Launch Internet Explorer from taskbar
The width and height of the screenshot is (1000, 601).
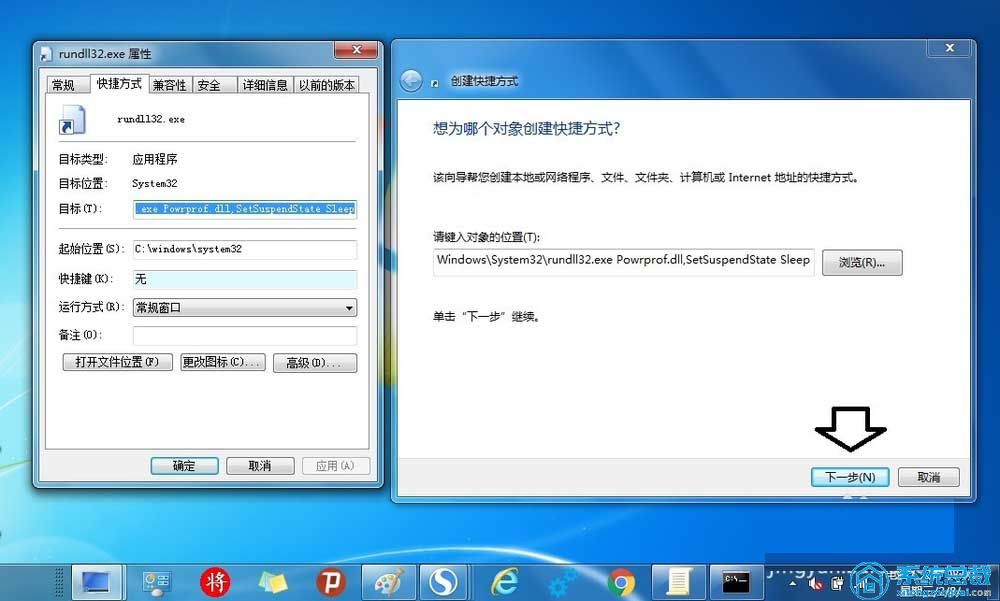pyautogui.click(x=504, y=582)
